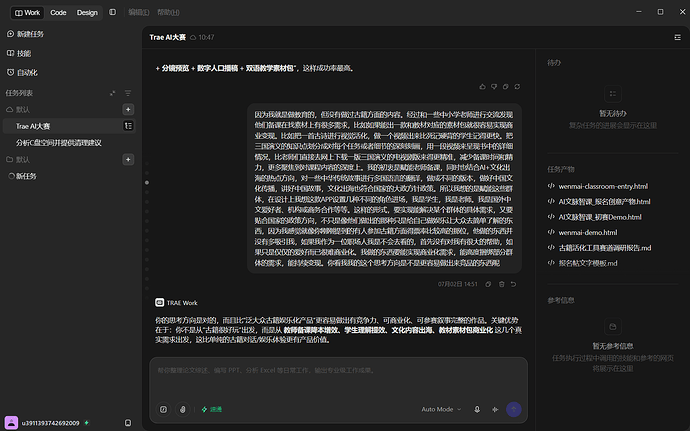Screen dimensions: 690x431
Task: Click the 07月02日 14:51 timestamp
Action: point(457,284)
